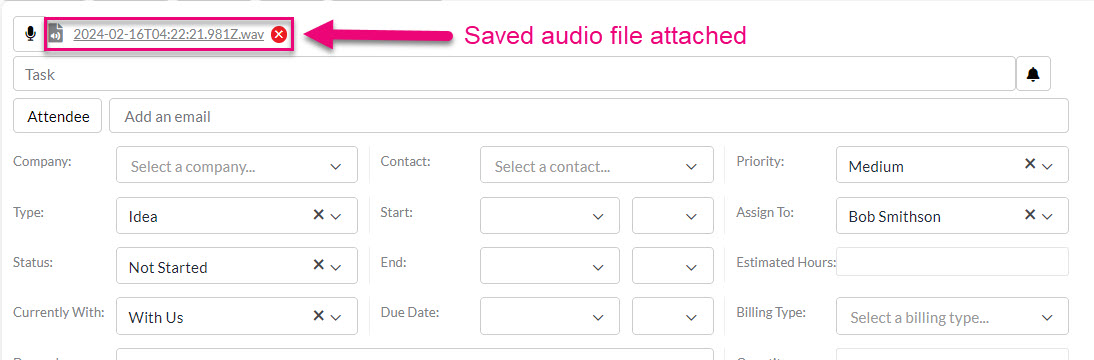
Task: Remove the attached wav file with the red X
Action: click(279, 34)
